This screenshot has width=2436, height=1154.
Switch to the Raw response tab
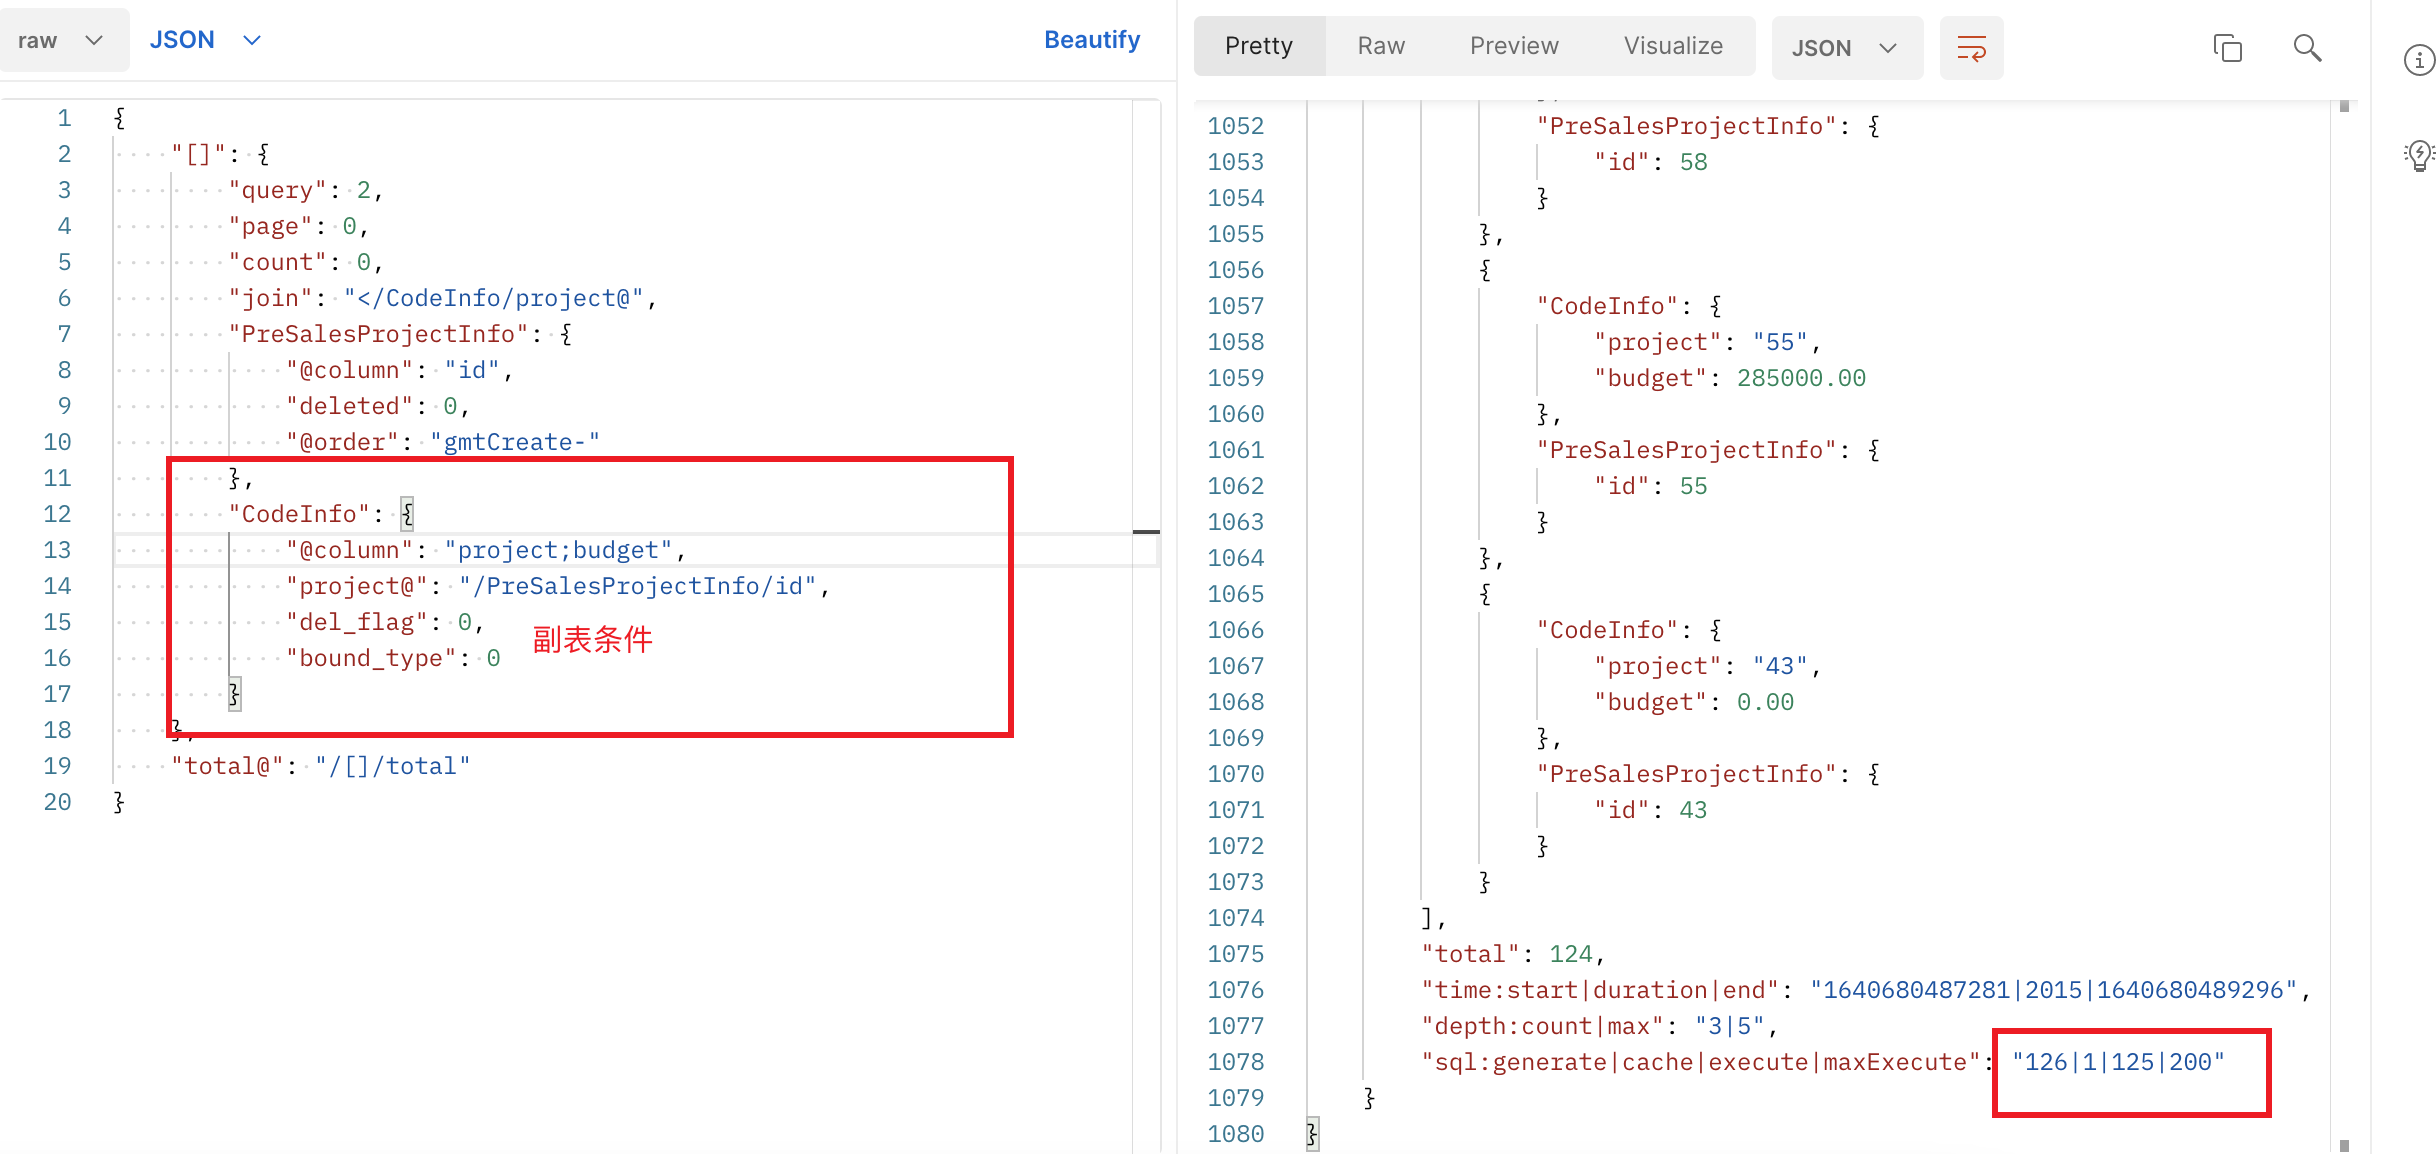tap(1381, 46)
